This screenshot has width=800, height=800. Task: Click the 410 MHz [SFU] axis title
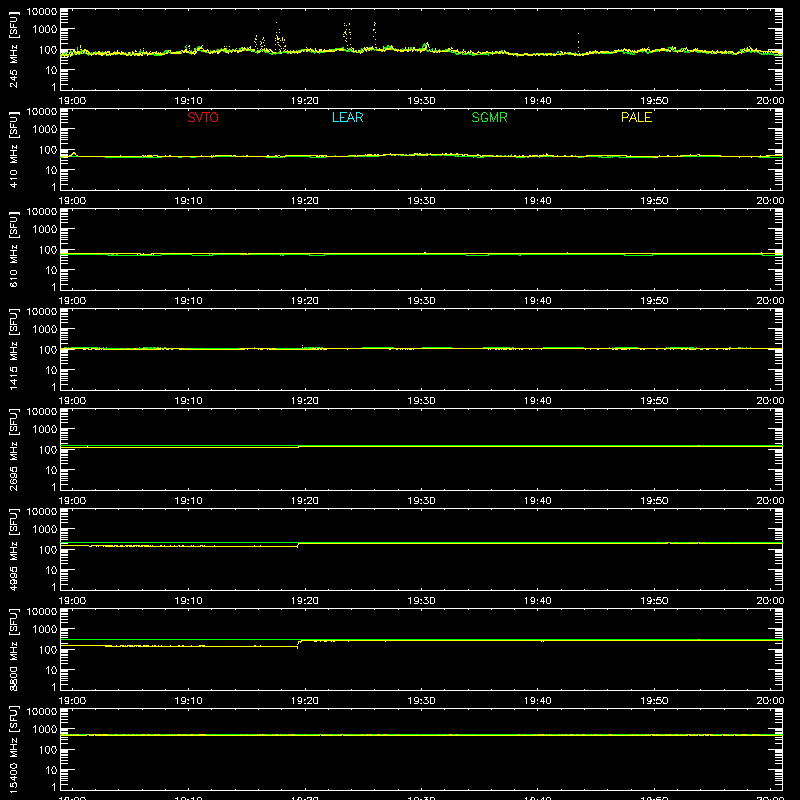tap(13, 149)
